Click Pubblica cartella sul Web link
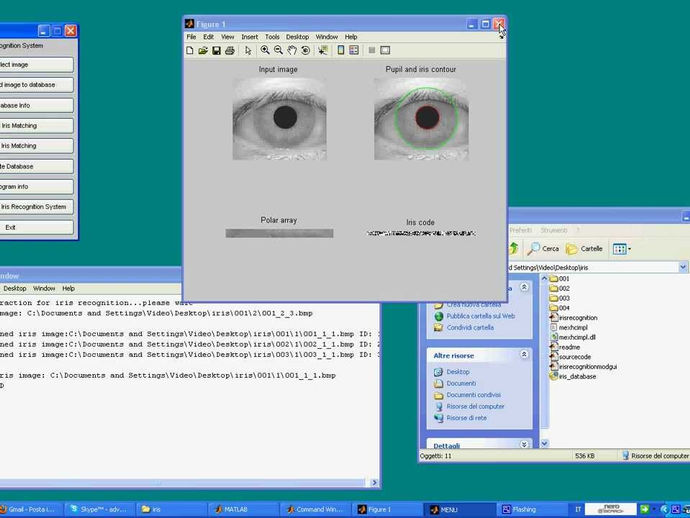This screenshot has height=518, width=690. click(481, 316)
